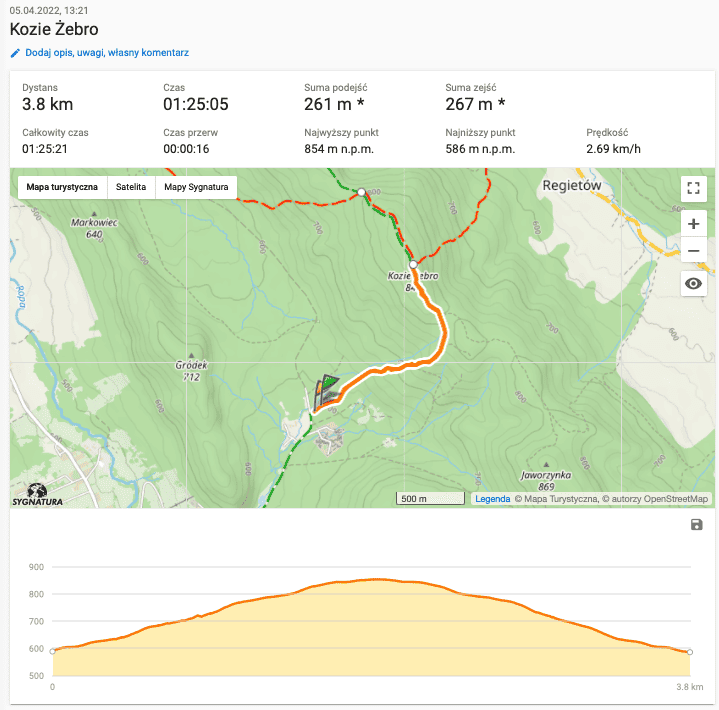719x710 pixels.
Task: Click the pencil edit description icon
Action: 15,53
